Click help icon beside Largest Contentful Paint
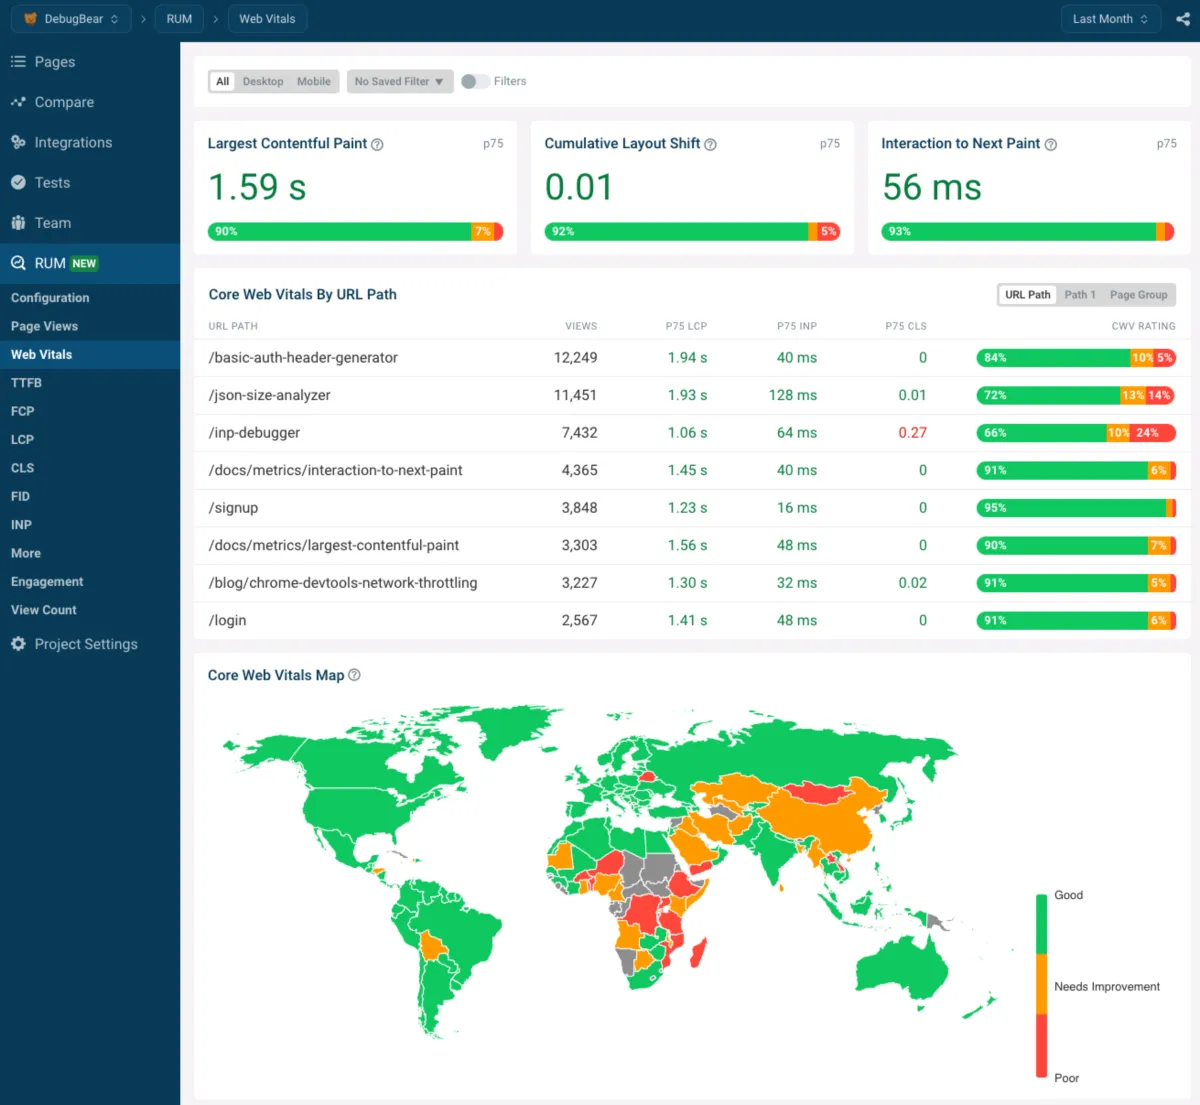 pos(377,145)
